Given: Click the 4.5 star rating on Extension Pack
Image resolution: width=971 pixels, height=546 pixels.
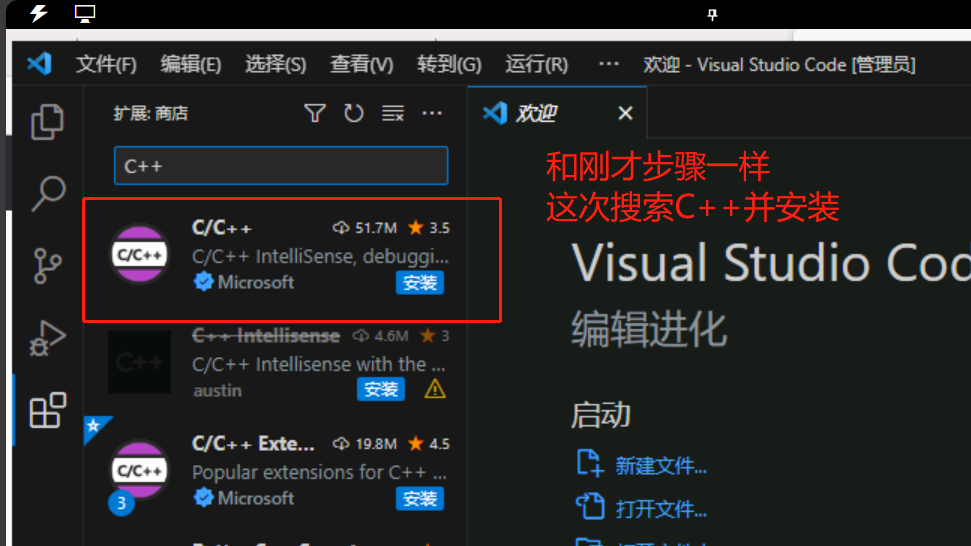Looking at the screenshot, I should (439, 444).
